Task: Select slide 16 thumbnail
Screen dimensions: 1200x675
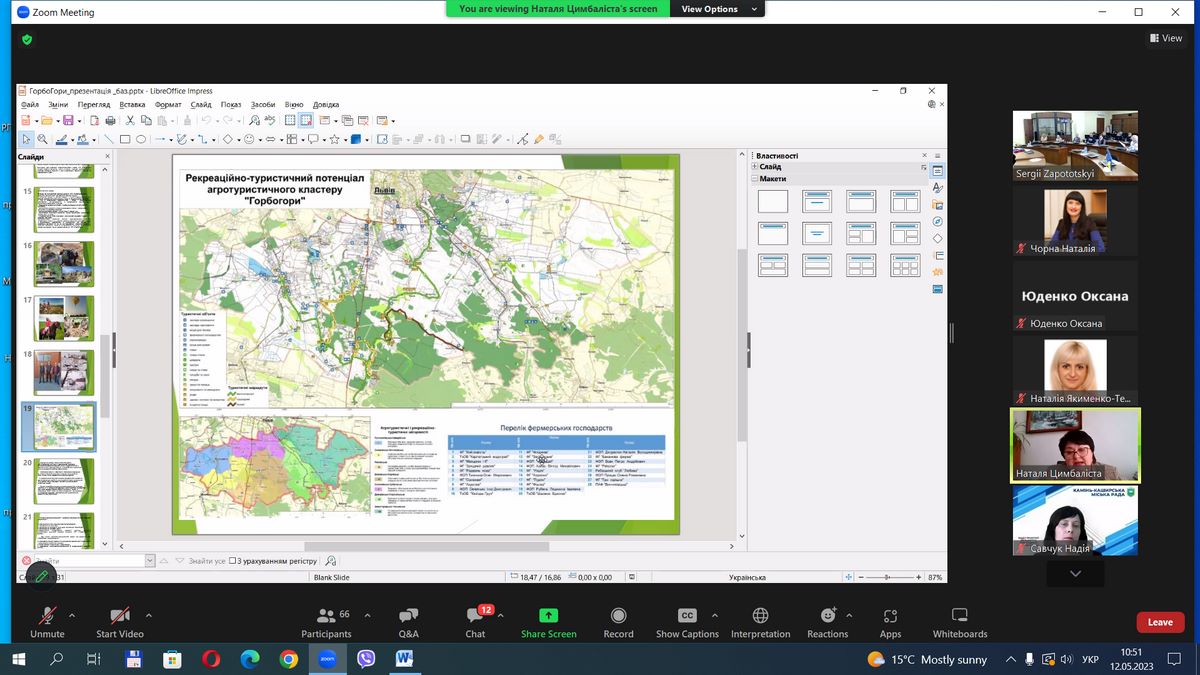Action: [64, 264]
